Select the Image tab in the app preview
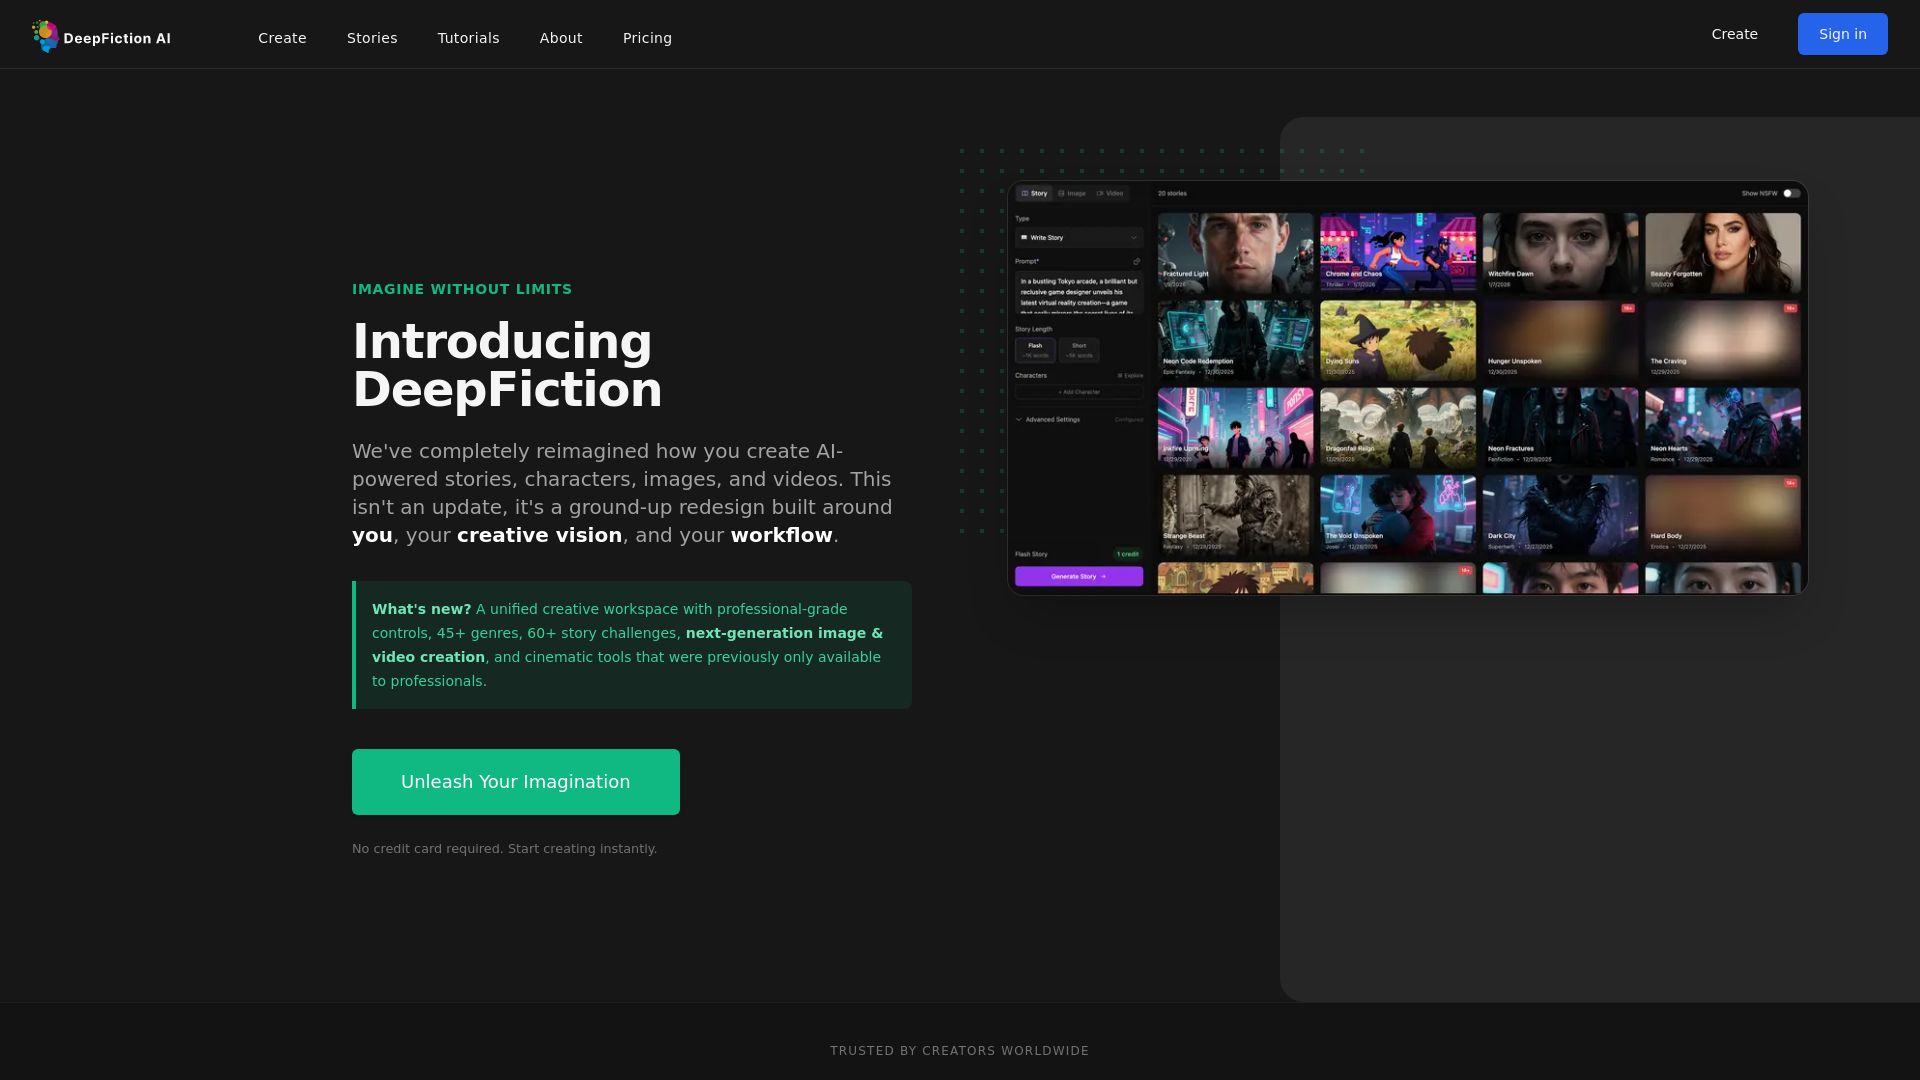1920x1080 pixels. (x=1072, y=193)
